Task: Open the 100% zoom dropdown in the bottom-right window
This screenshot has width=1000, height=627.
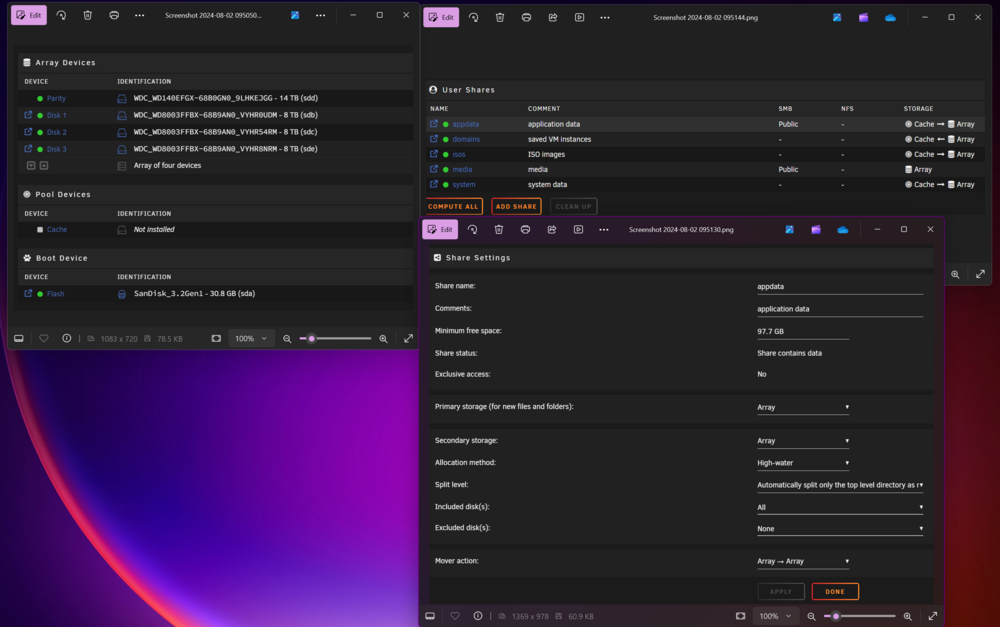Action: click(775, 616)
